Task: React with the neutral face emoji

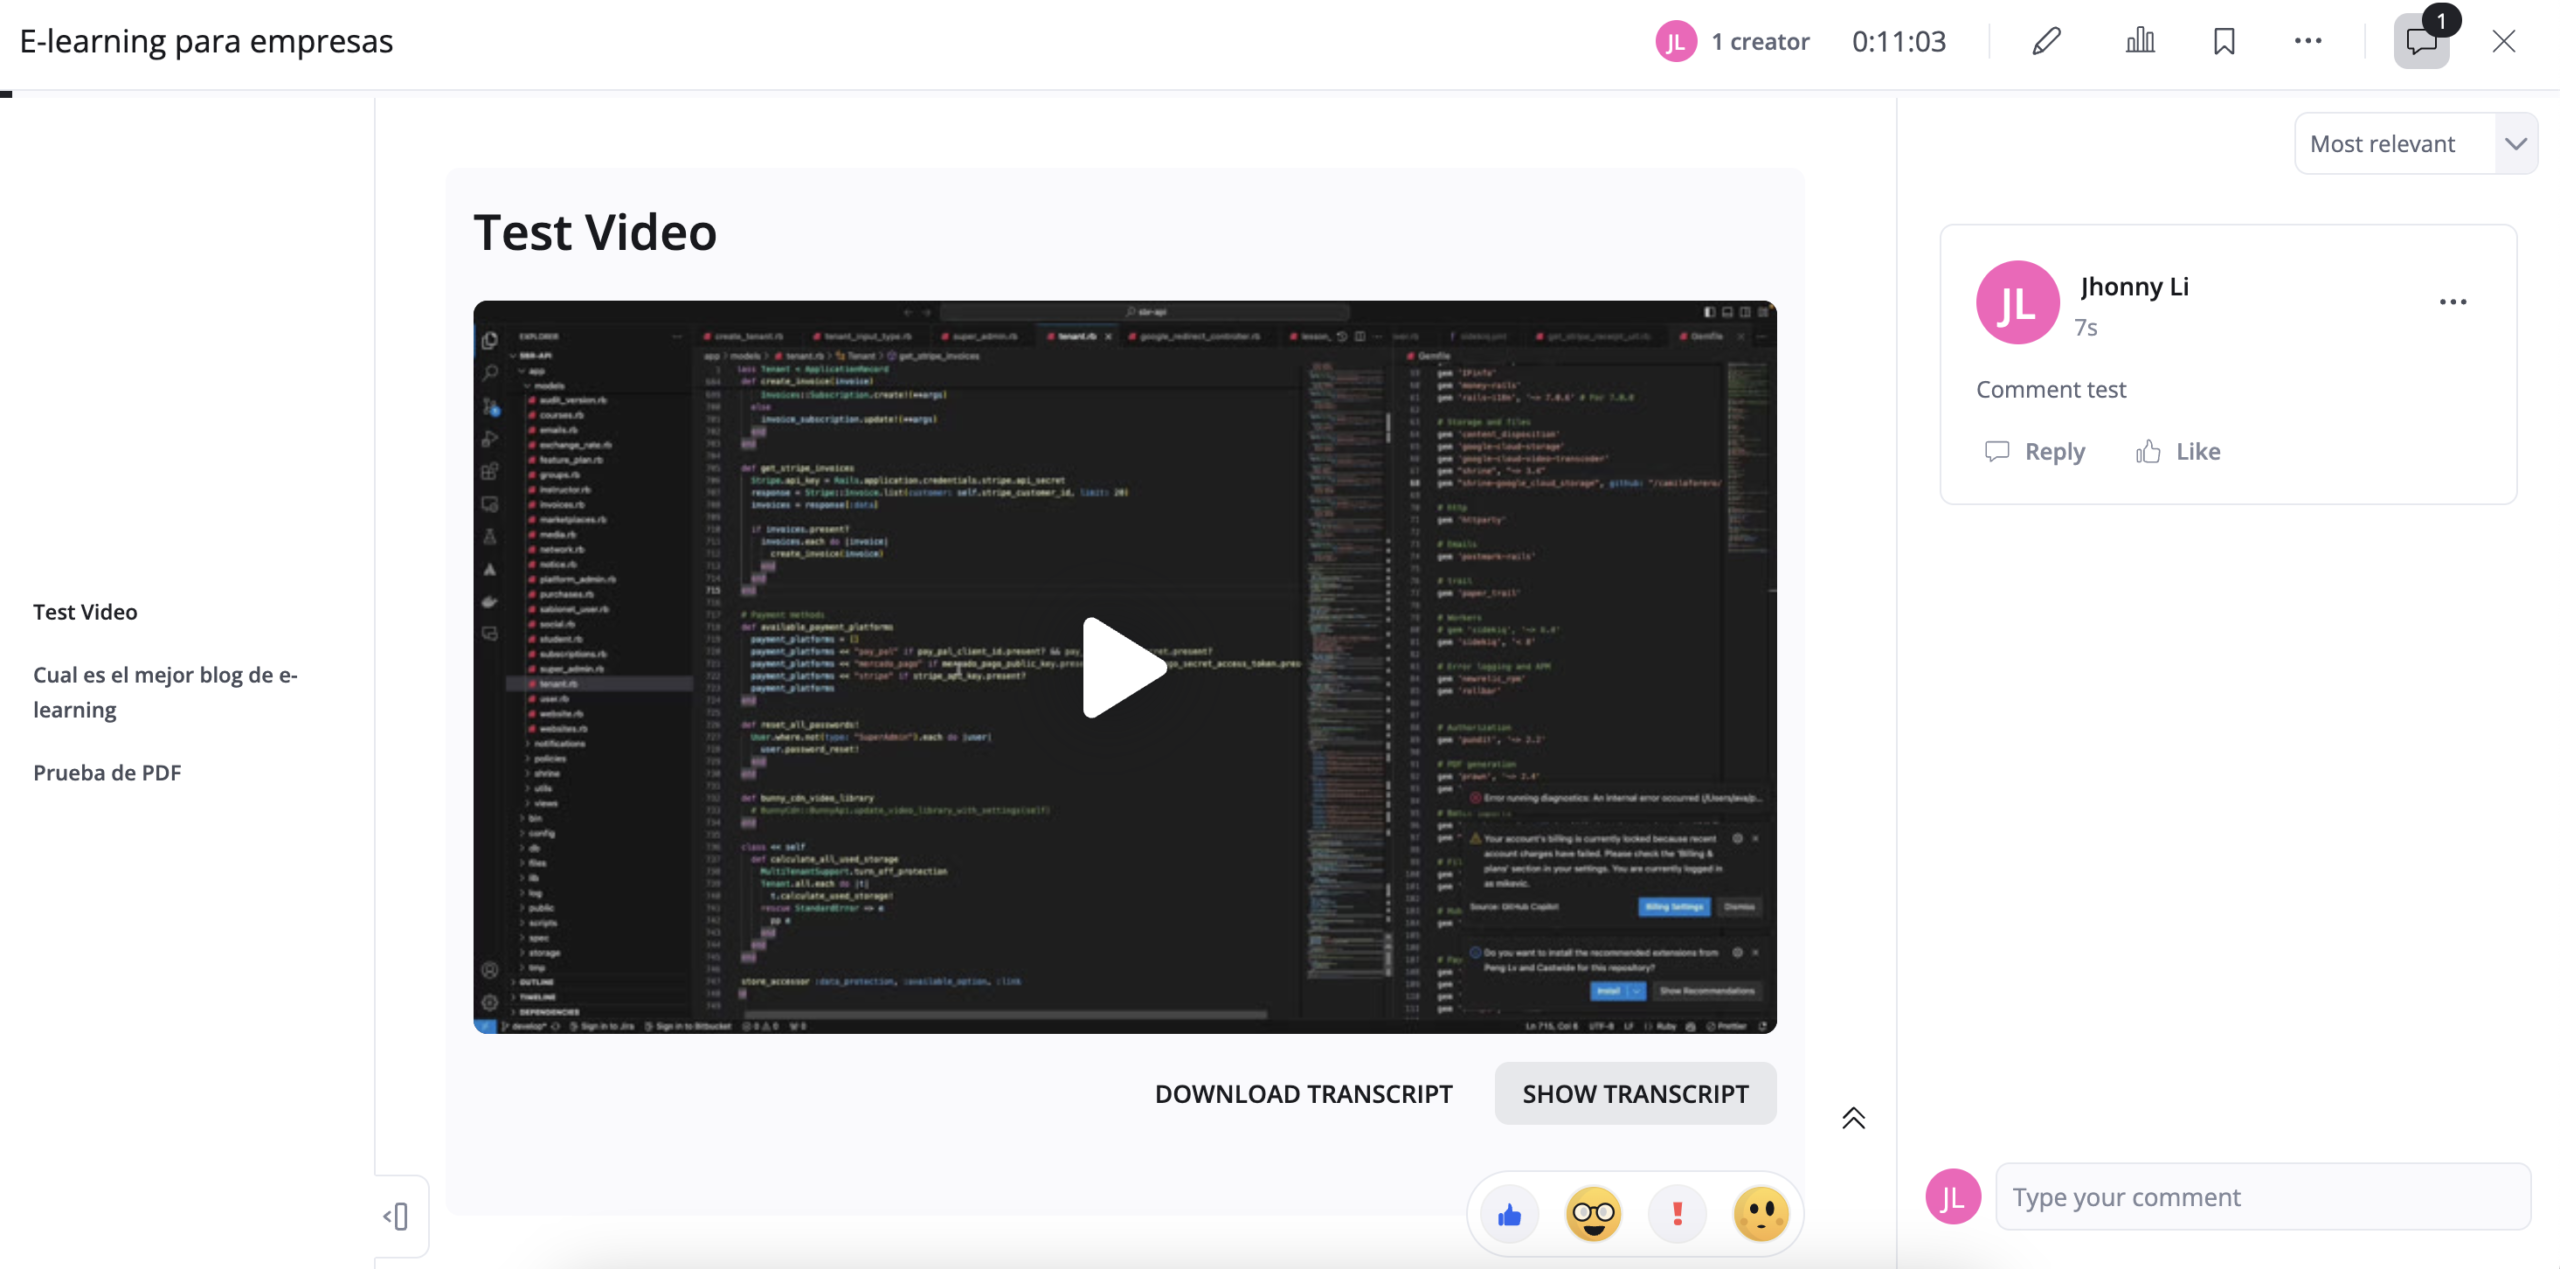Action: 1761,1214
